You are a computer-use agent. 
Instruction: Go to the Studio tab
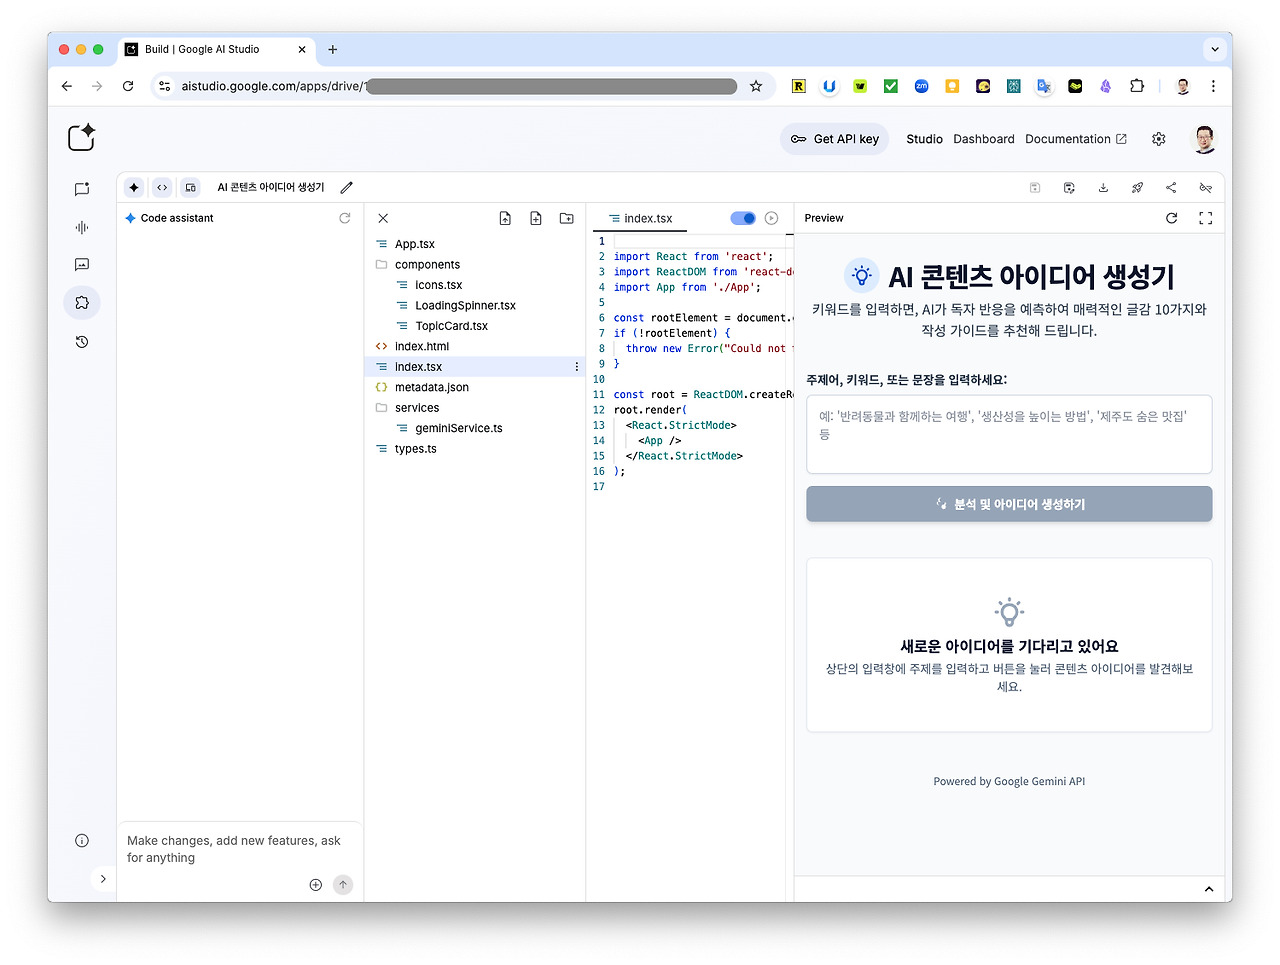tap(925, 139)
